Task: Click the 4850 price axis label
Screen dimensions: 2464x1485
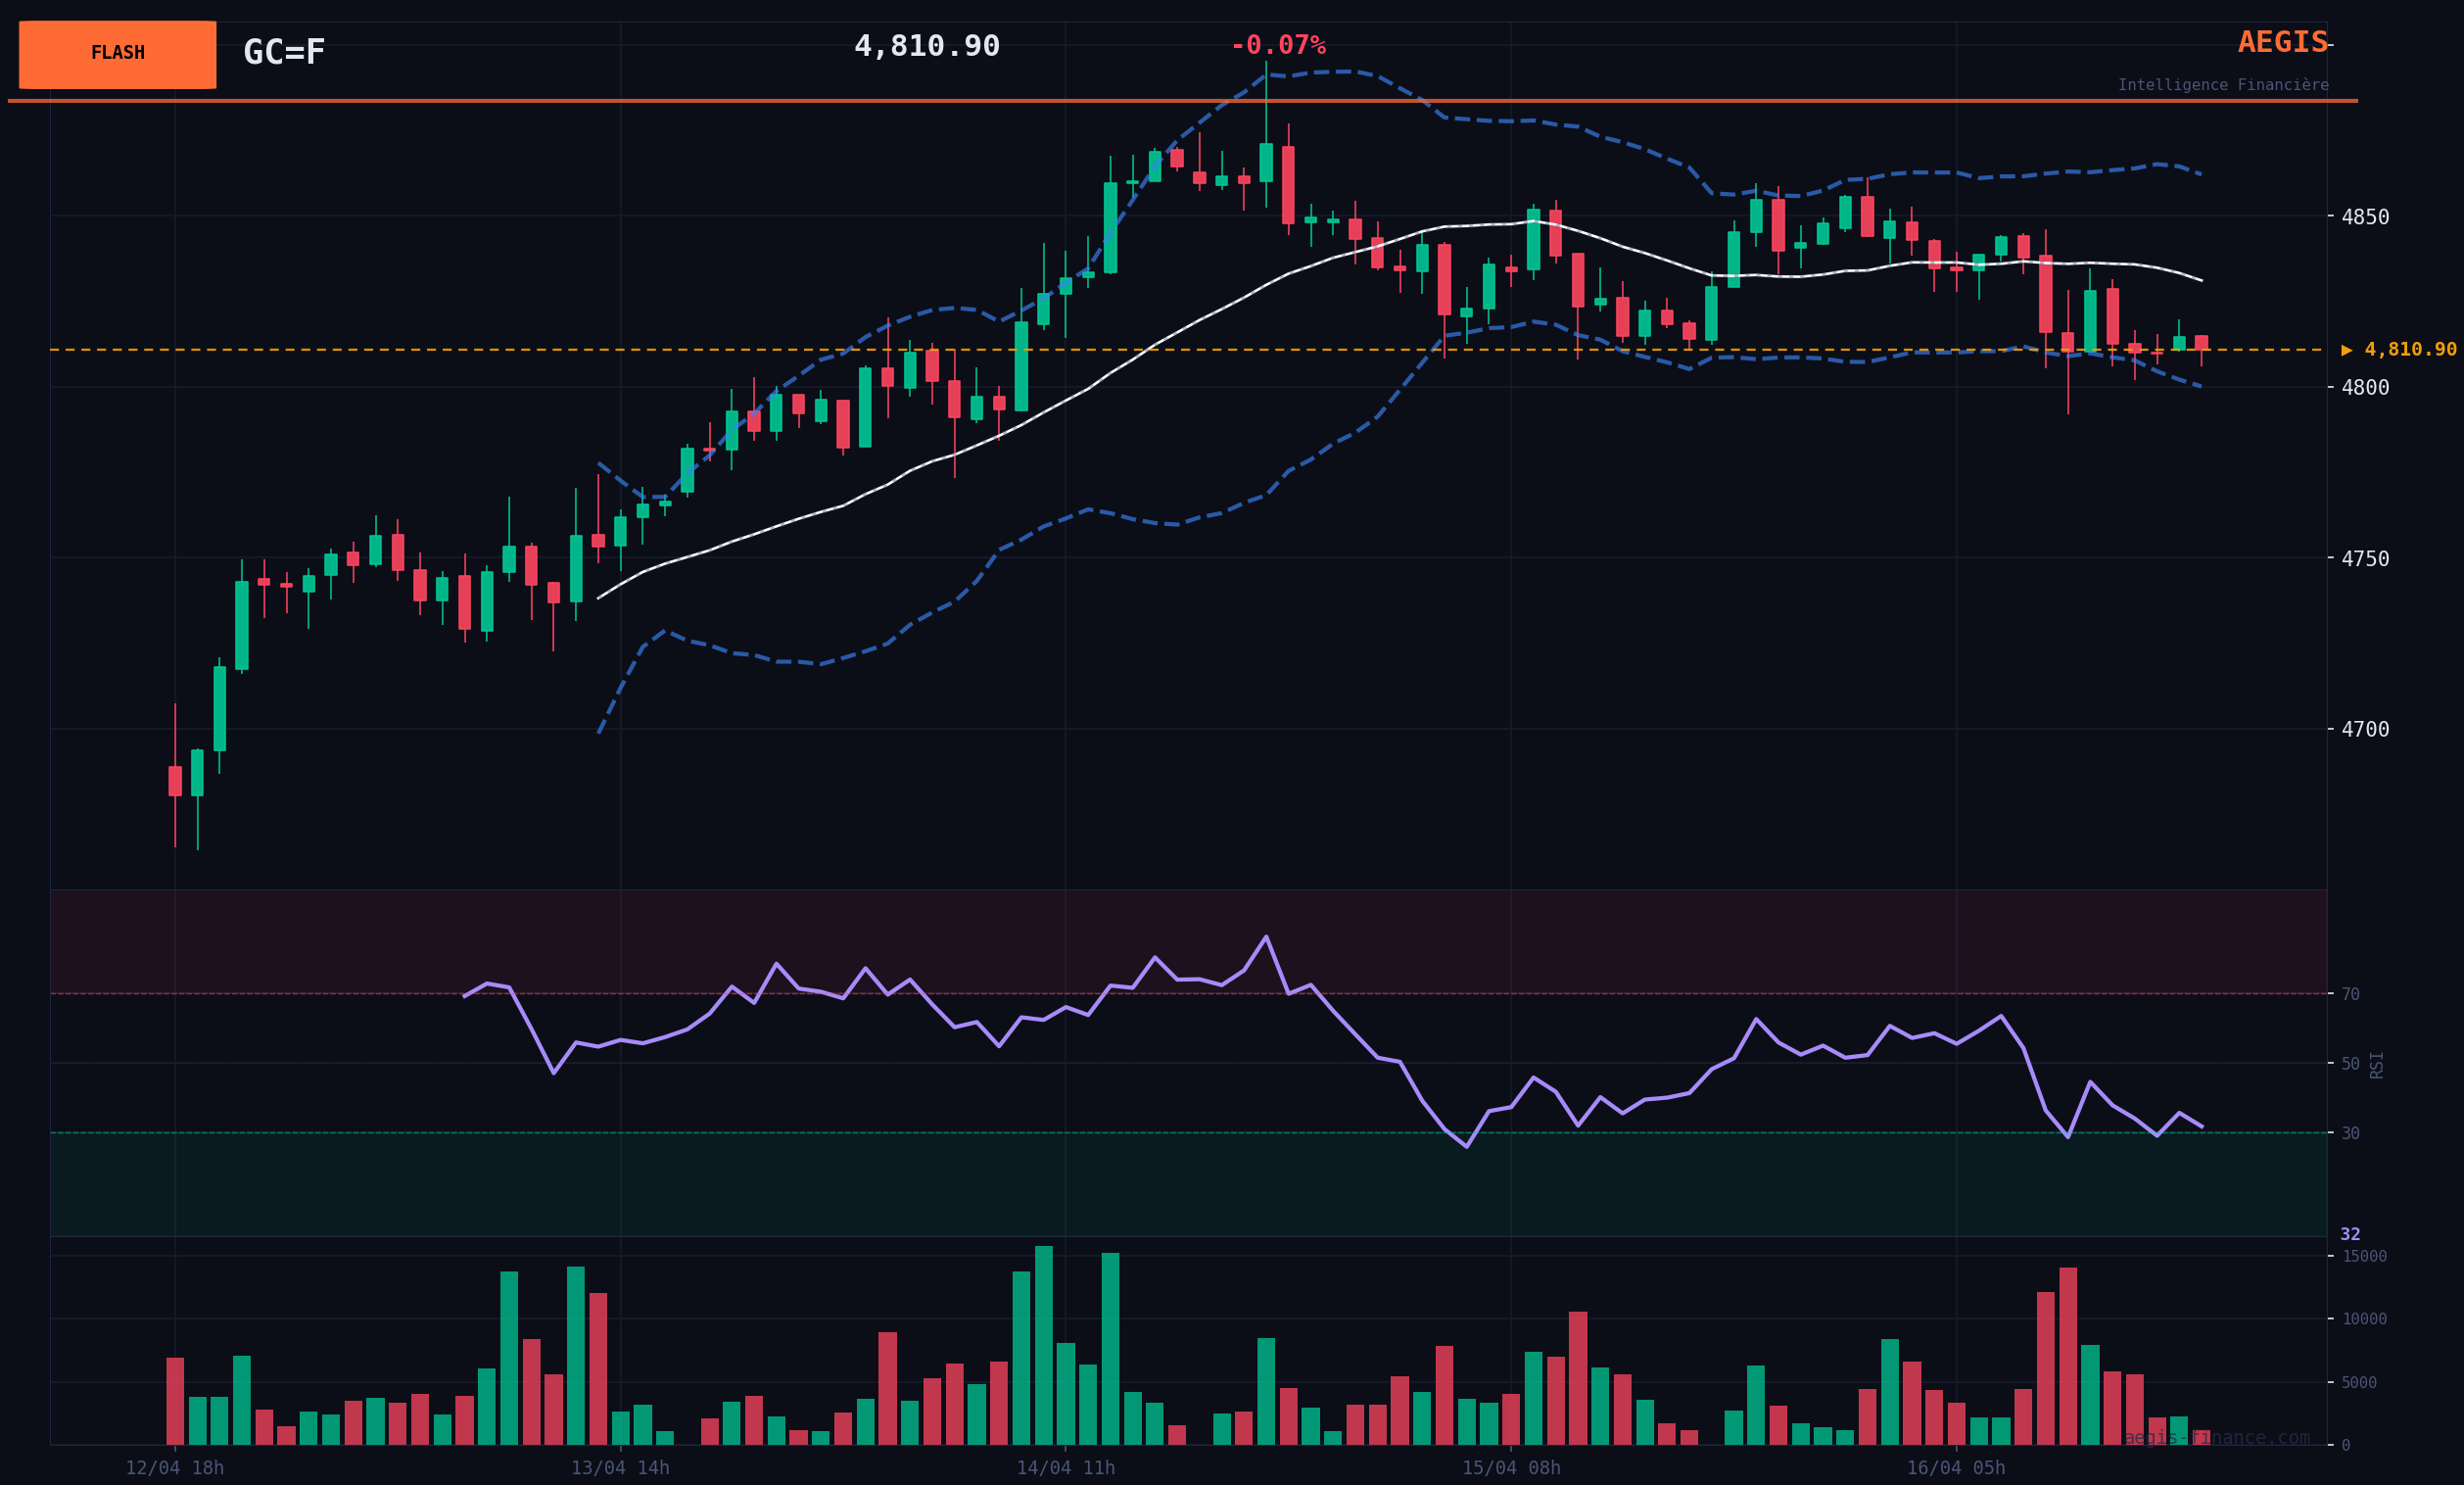Action: 2364,217
